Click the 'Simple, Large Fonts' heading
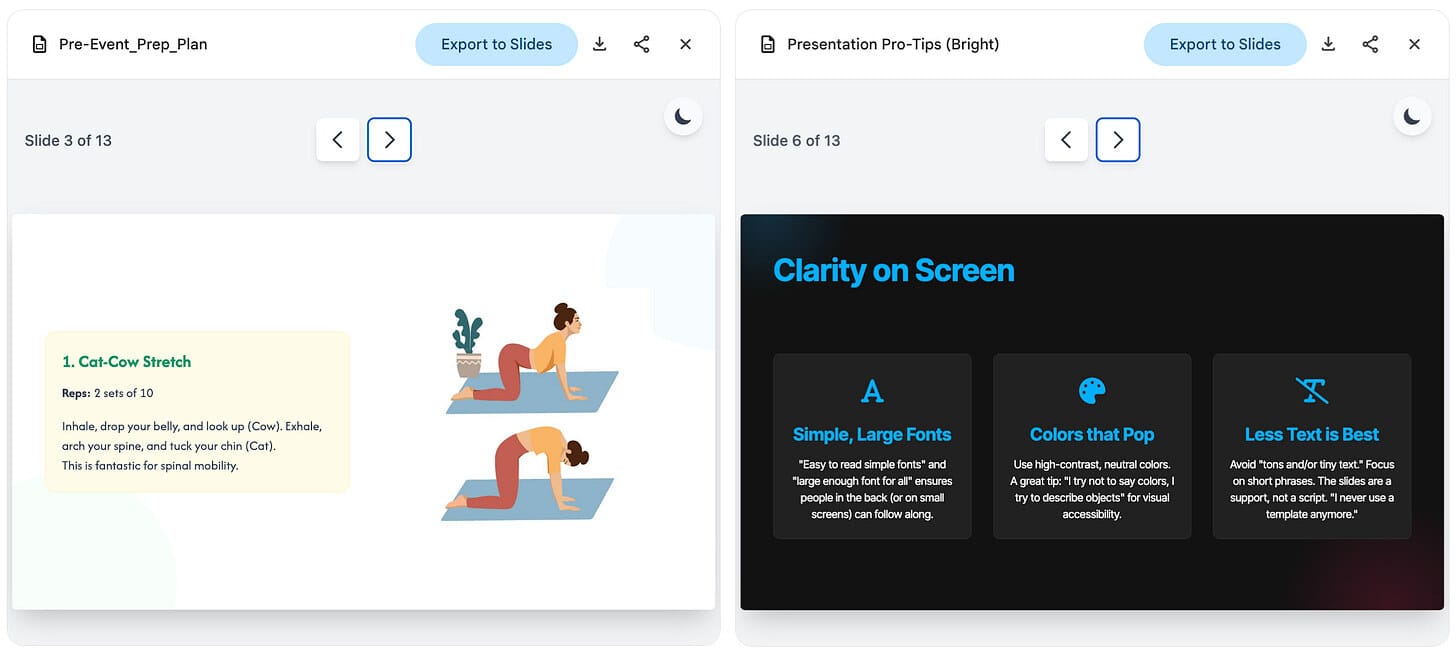This screenshot has height=656, width=1456. (872, 434)
